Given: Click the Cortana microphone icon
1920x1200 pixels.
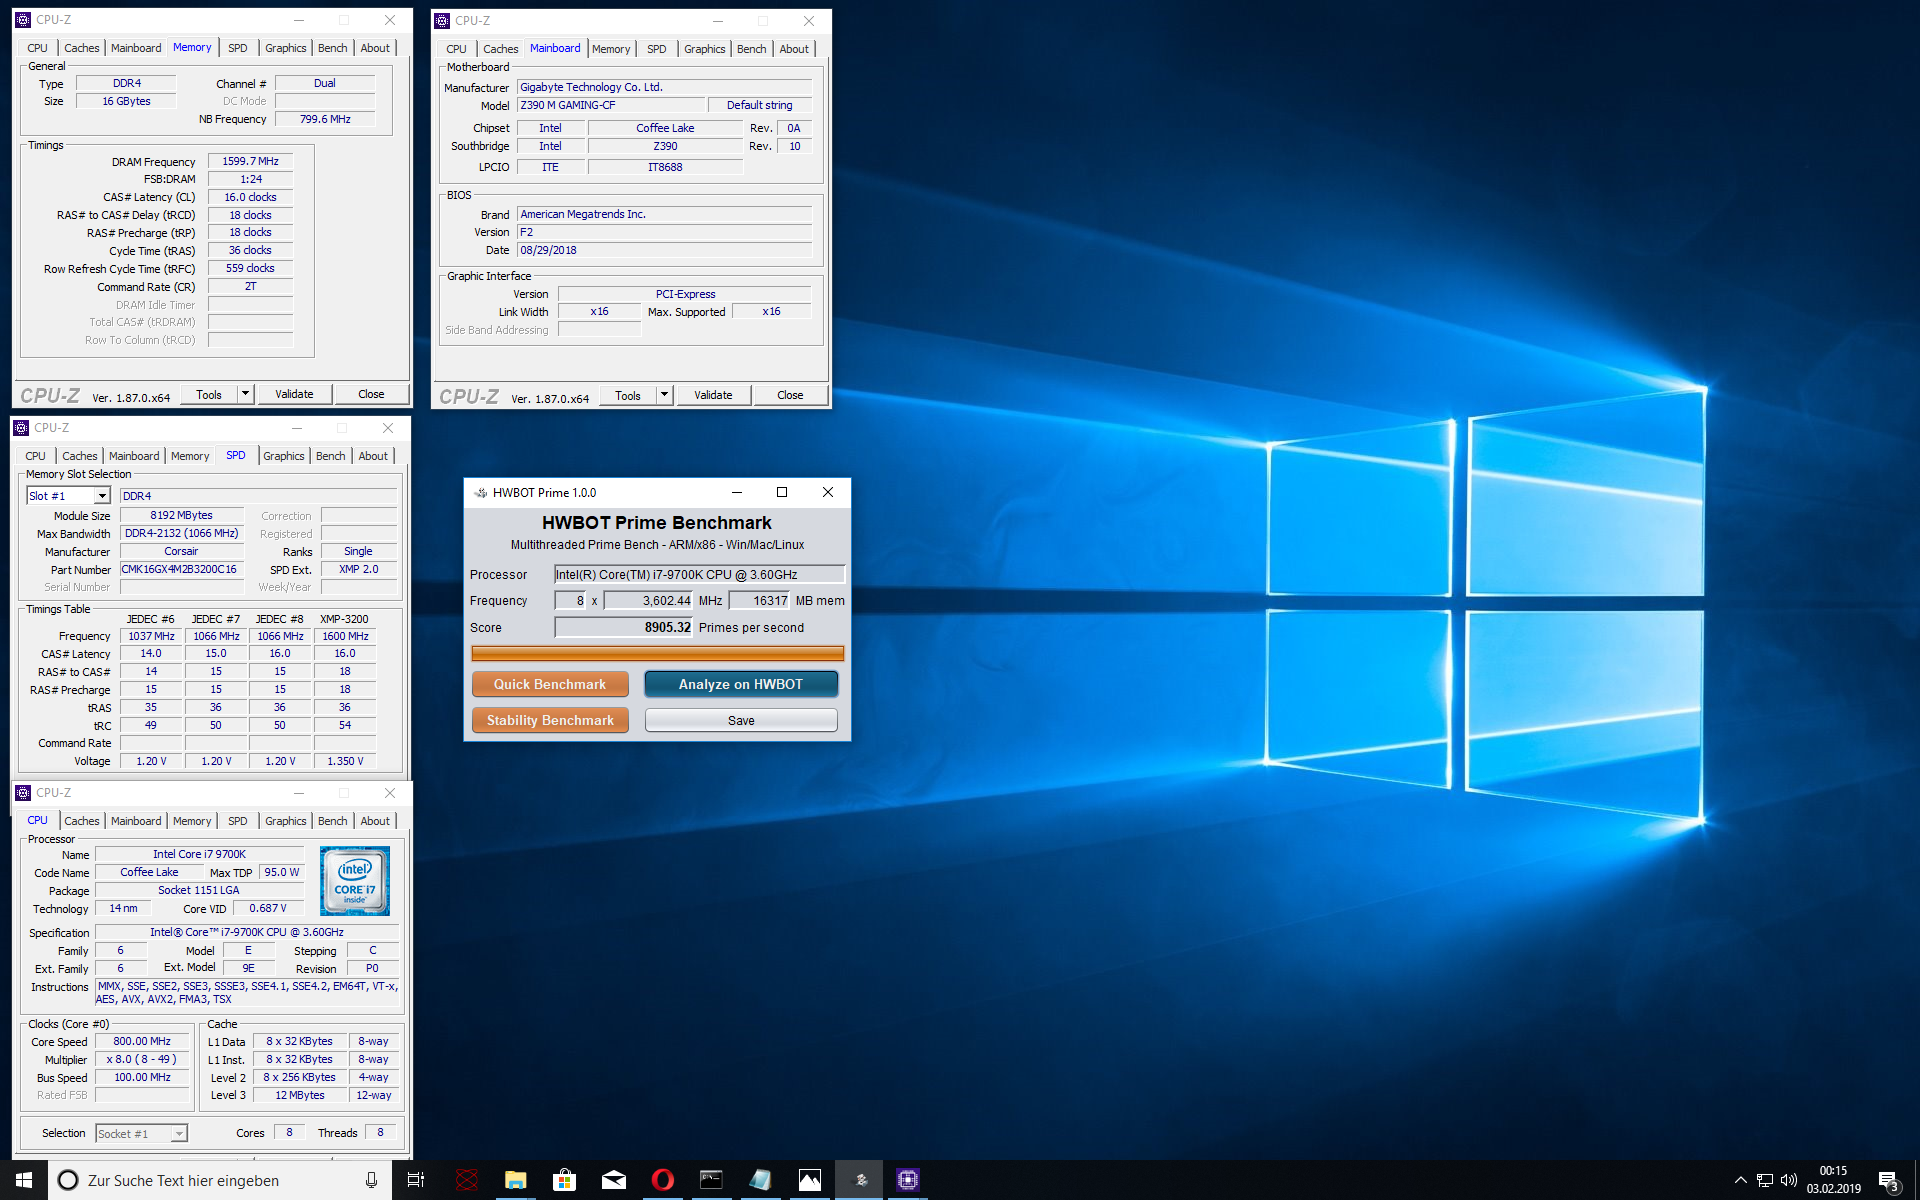Looking at the screenshot, I should [x=371, y=1180].
